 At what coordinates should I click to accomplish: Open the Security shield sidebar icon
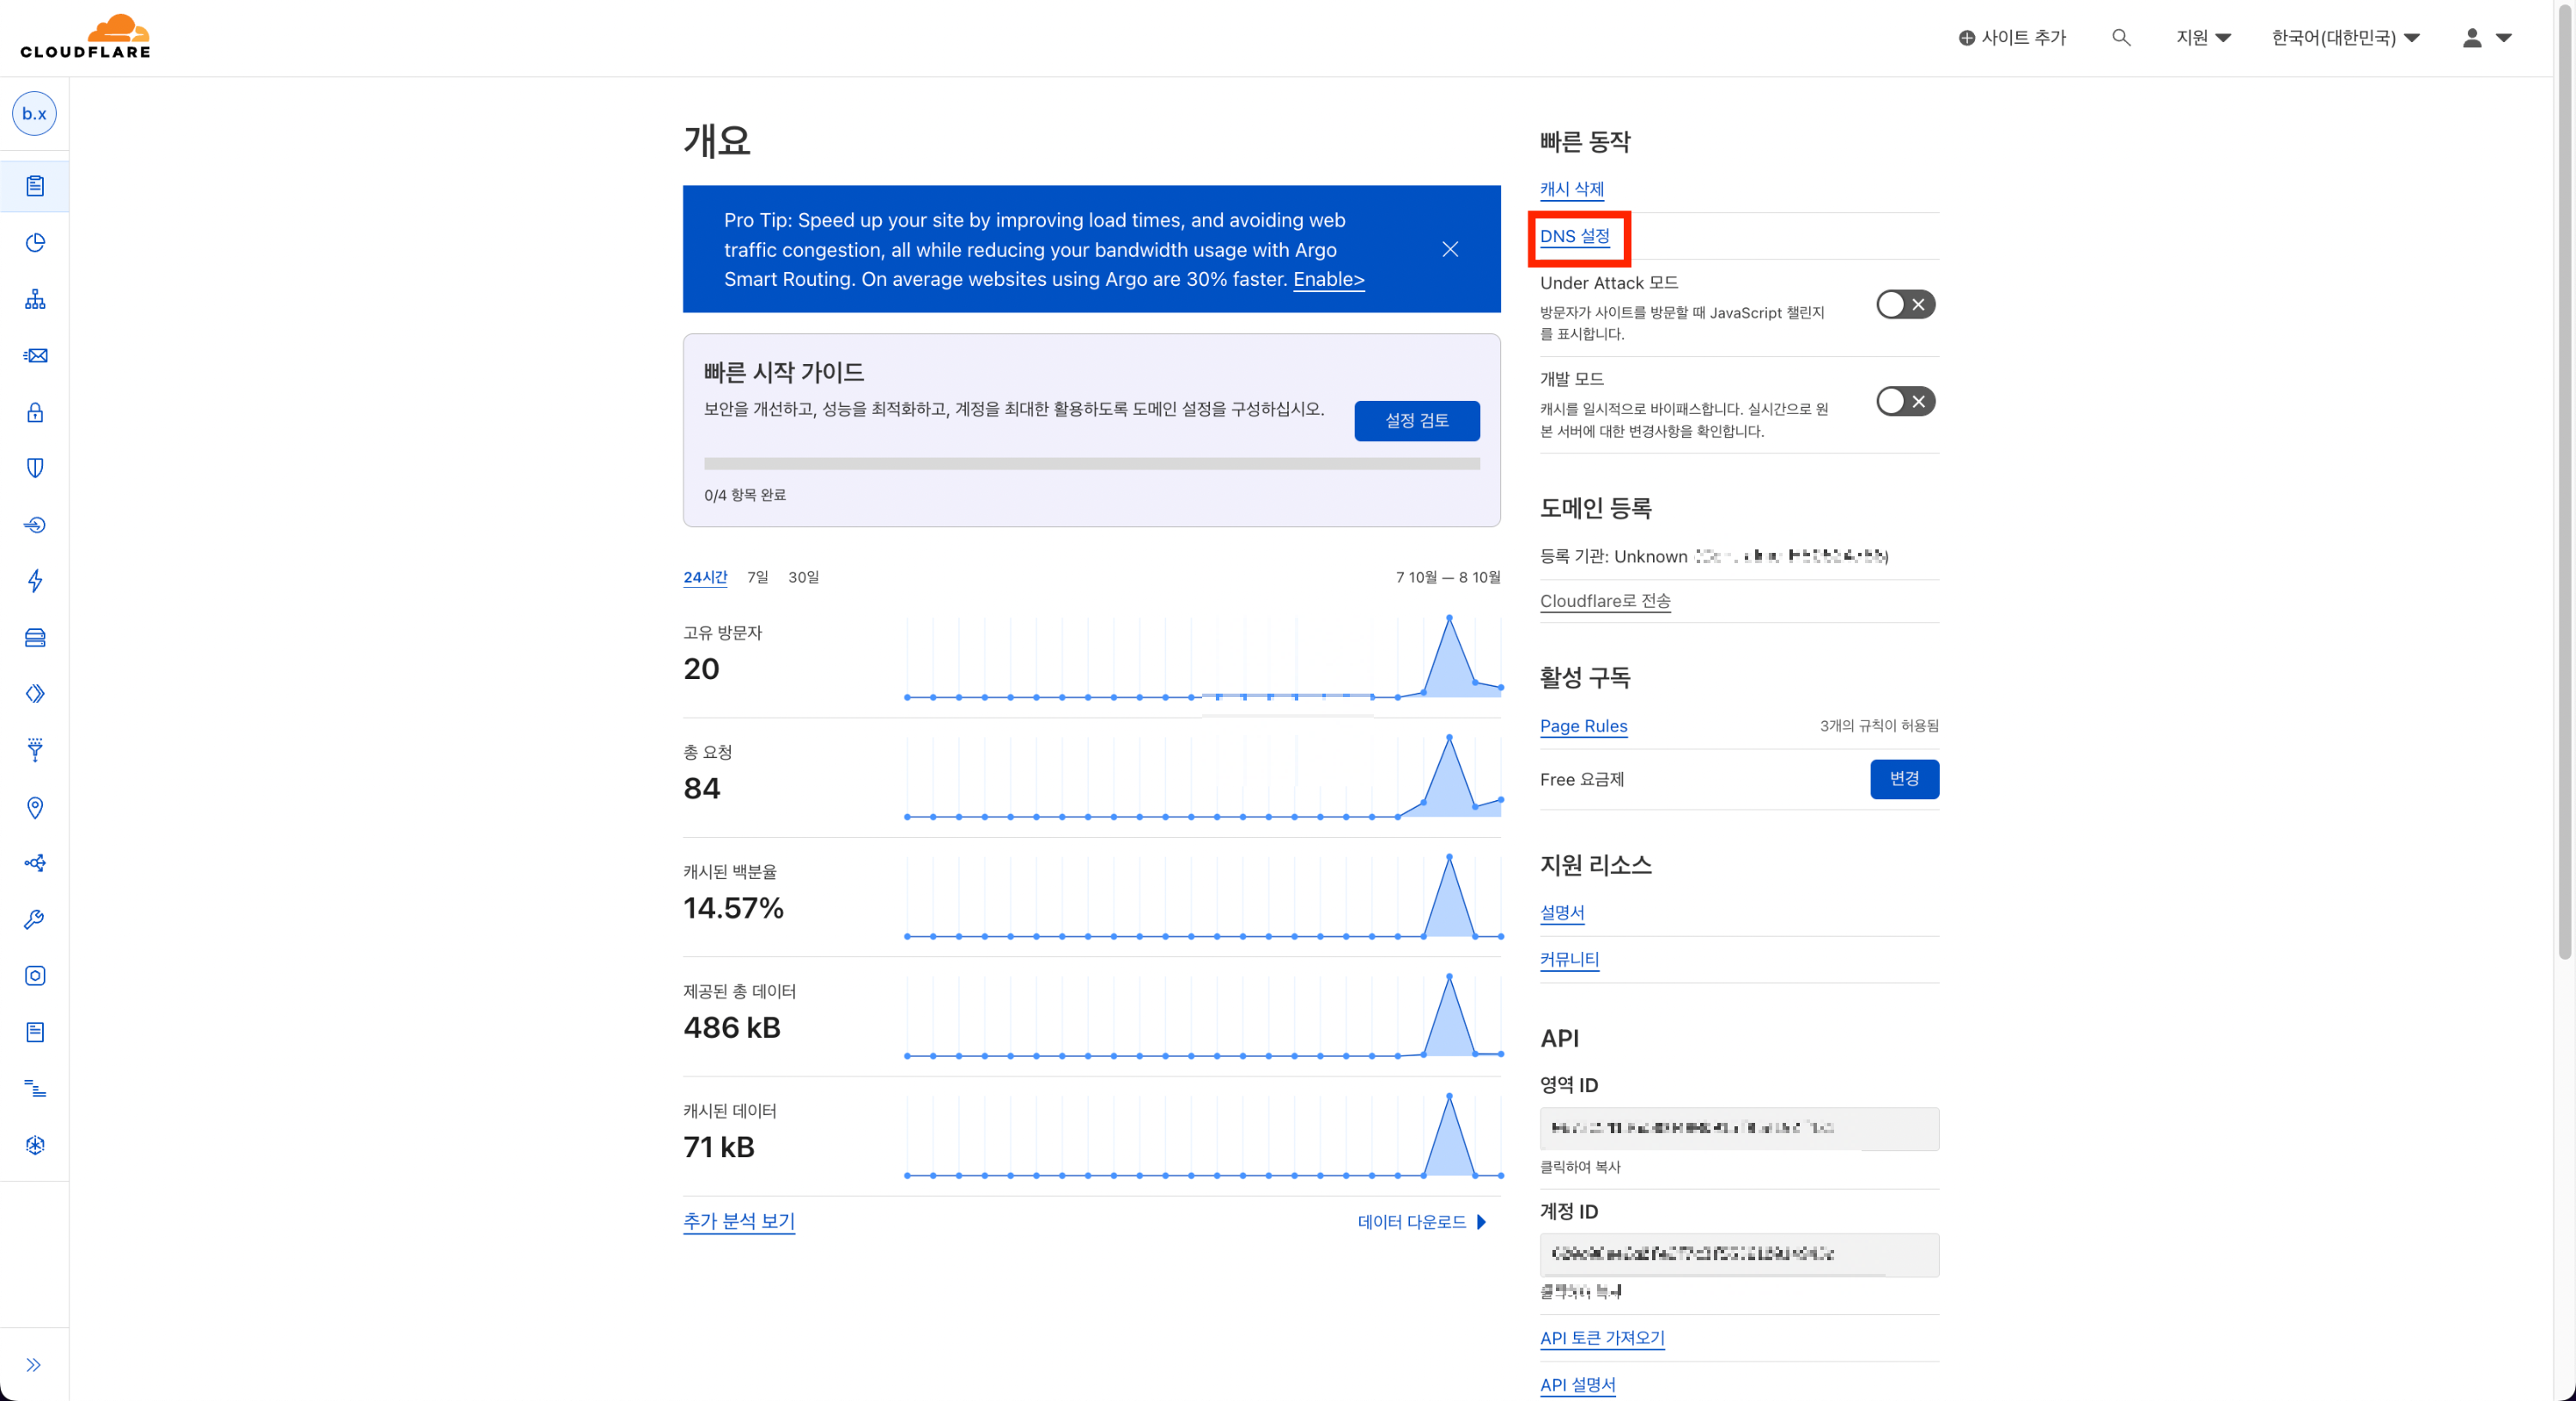(x=35, y=468)
